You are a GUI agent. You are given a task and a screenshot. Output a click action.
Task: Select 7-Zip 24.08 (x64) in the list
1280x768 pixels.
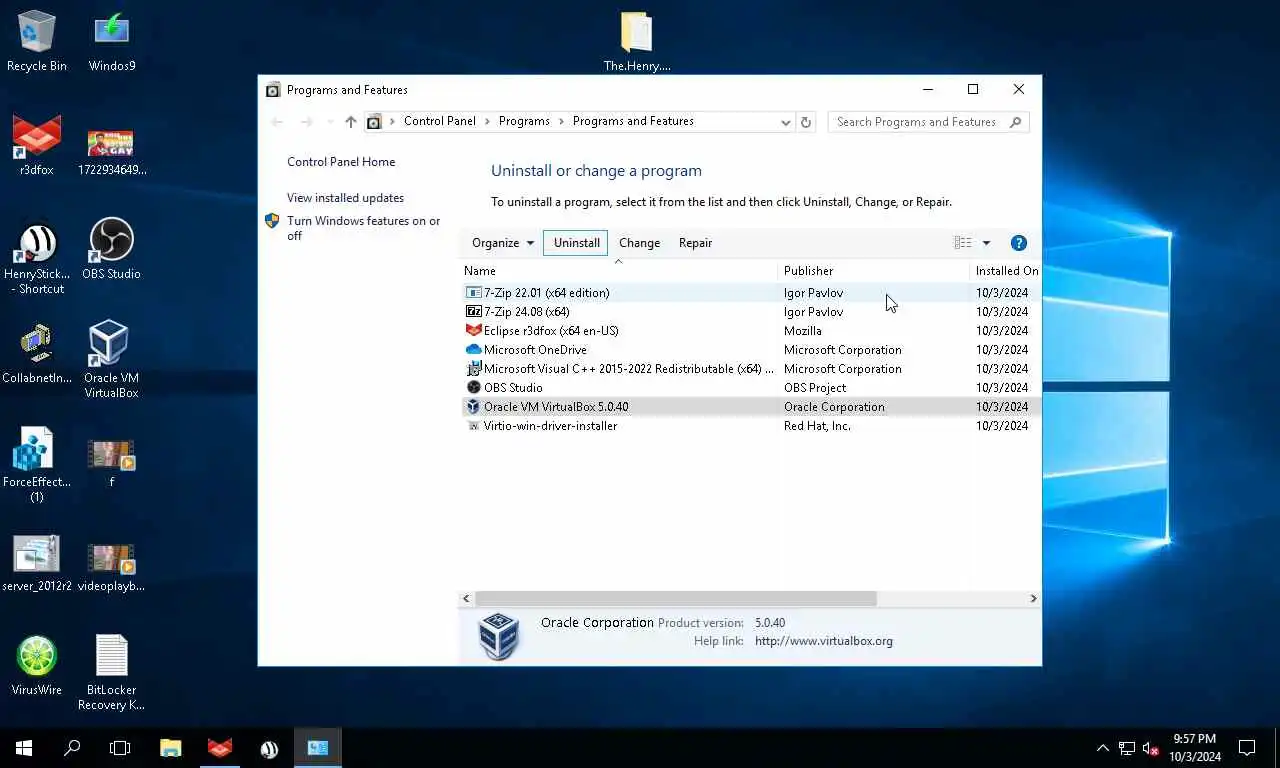[750, 312]
